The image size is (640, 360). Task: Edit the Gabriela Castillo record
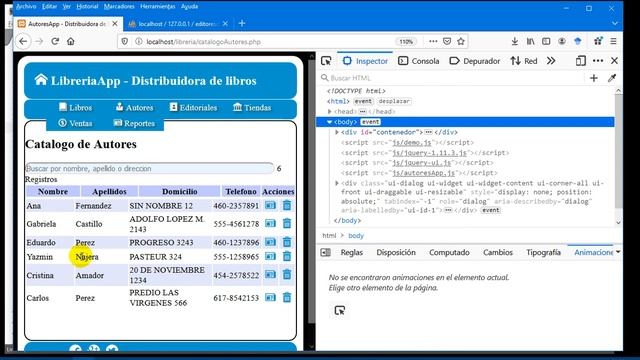[x=270, y=223]
